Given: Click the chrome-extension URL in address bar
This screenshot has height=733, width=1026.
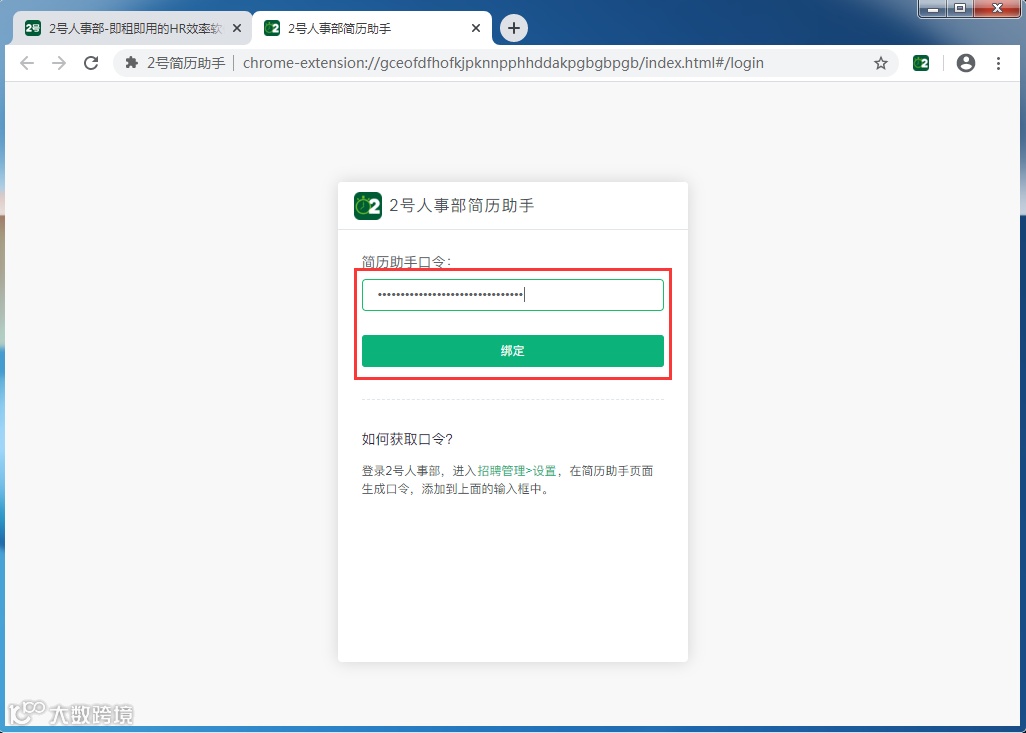Looking at the screenshot, I should click(x=503, y=63).
